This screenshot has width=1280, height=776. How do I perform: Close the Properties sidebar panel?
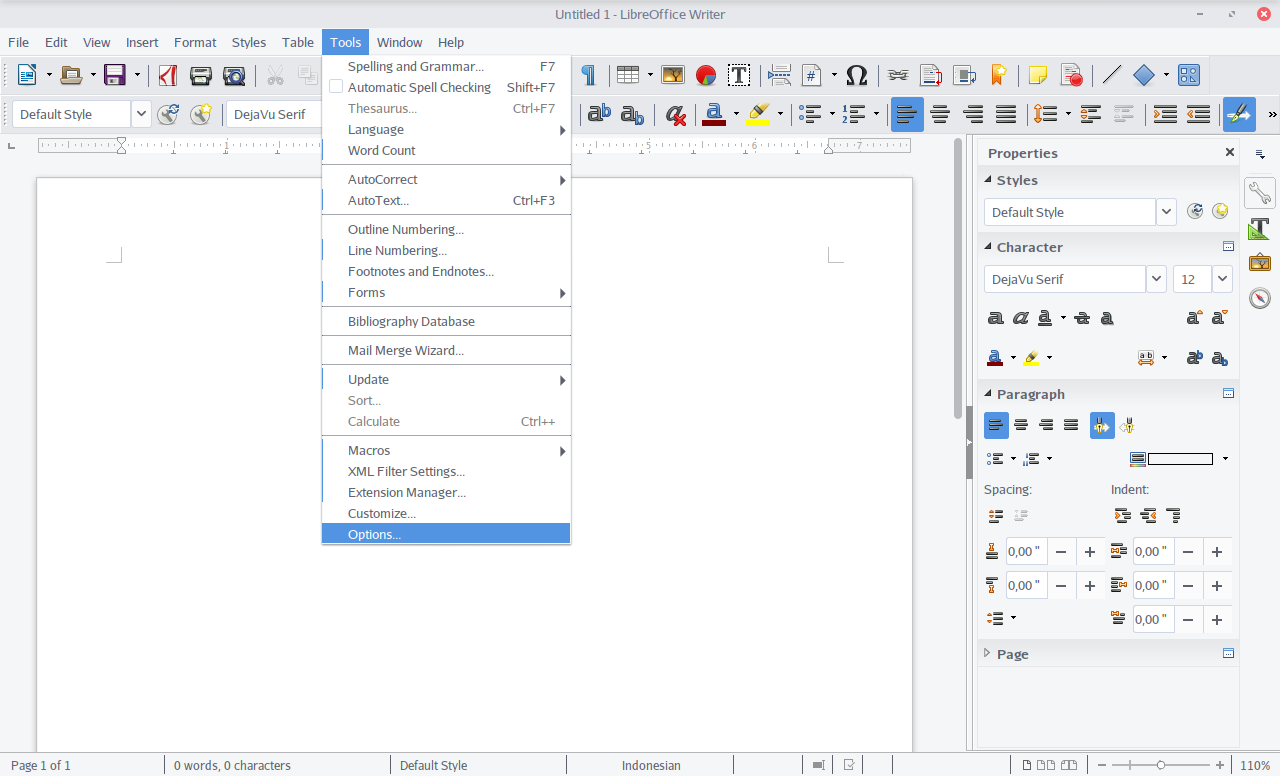[1230, 152]
